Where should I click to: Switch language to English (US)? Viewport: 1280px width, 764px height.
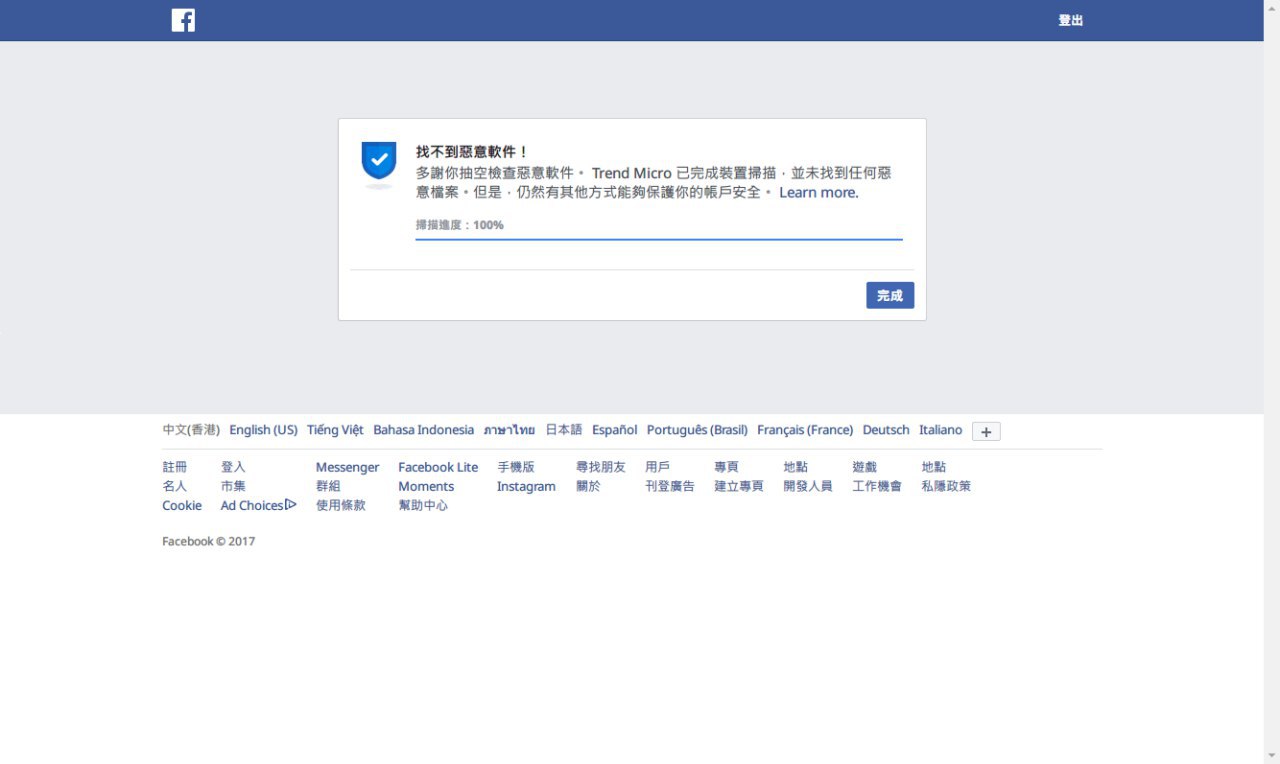pos(264,430)
